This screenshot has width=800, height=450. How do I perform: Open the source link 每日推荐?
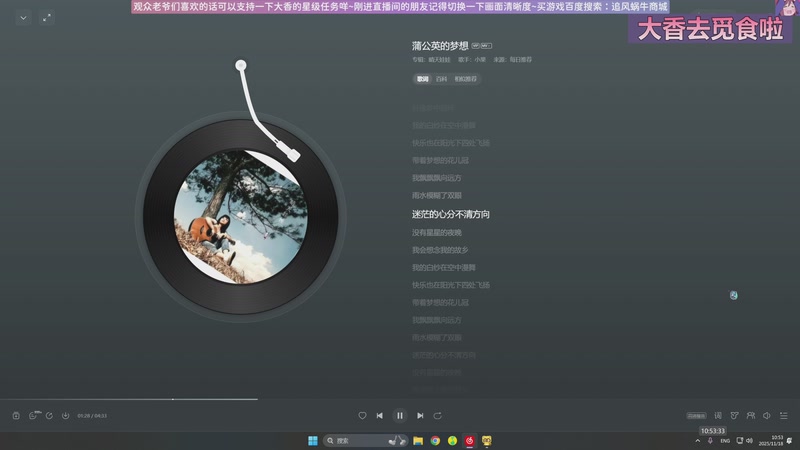point(520,60)
